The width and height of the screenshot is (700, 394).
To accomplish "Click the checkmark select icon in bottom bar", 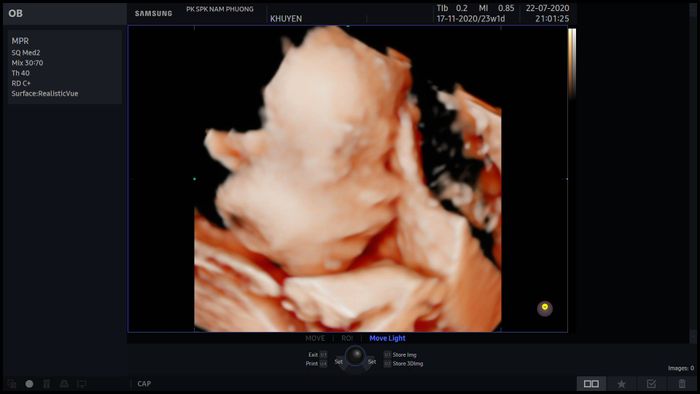I will coord(651,383).
